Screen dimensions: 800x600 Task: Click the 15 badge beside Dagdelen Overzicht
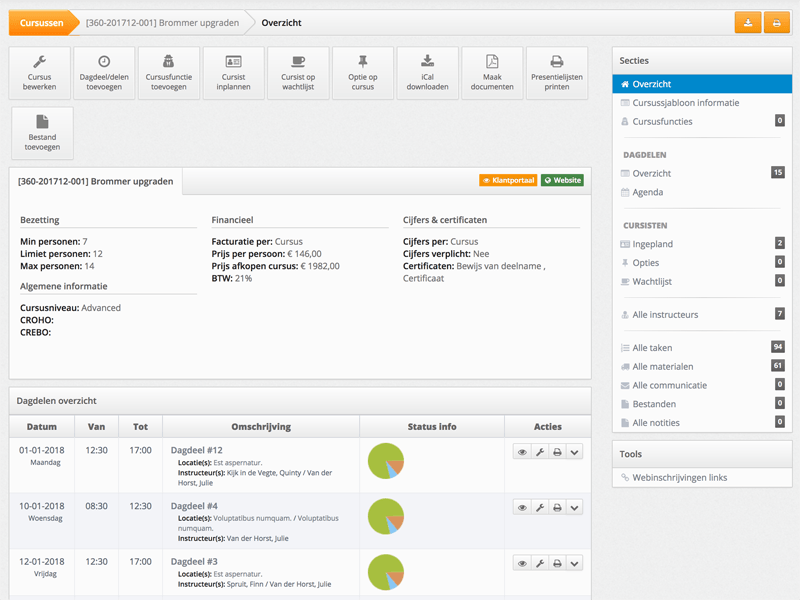point(778,172)
